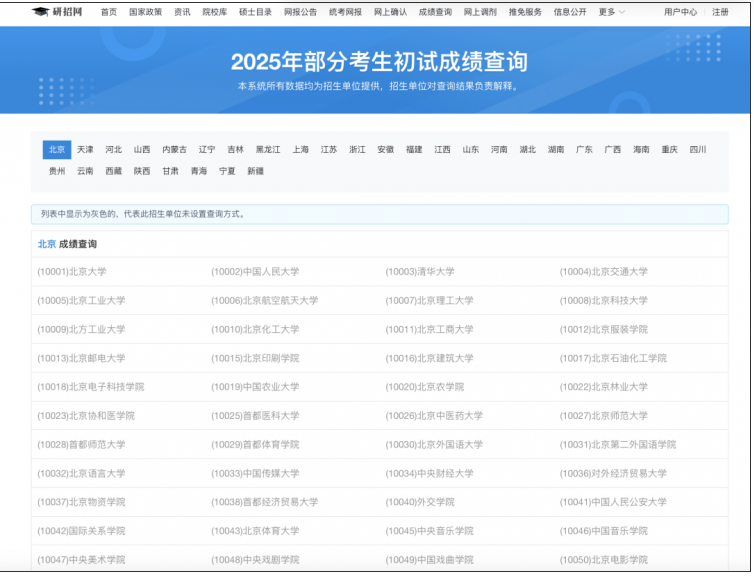Image resolution: width=754 pixels, height=577 pixels.
Task: Click (10002)中国人民大学 entry
Action: tap(255, 272)
